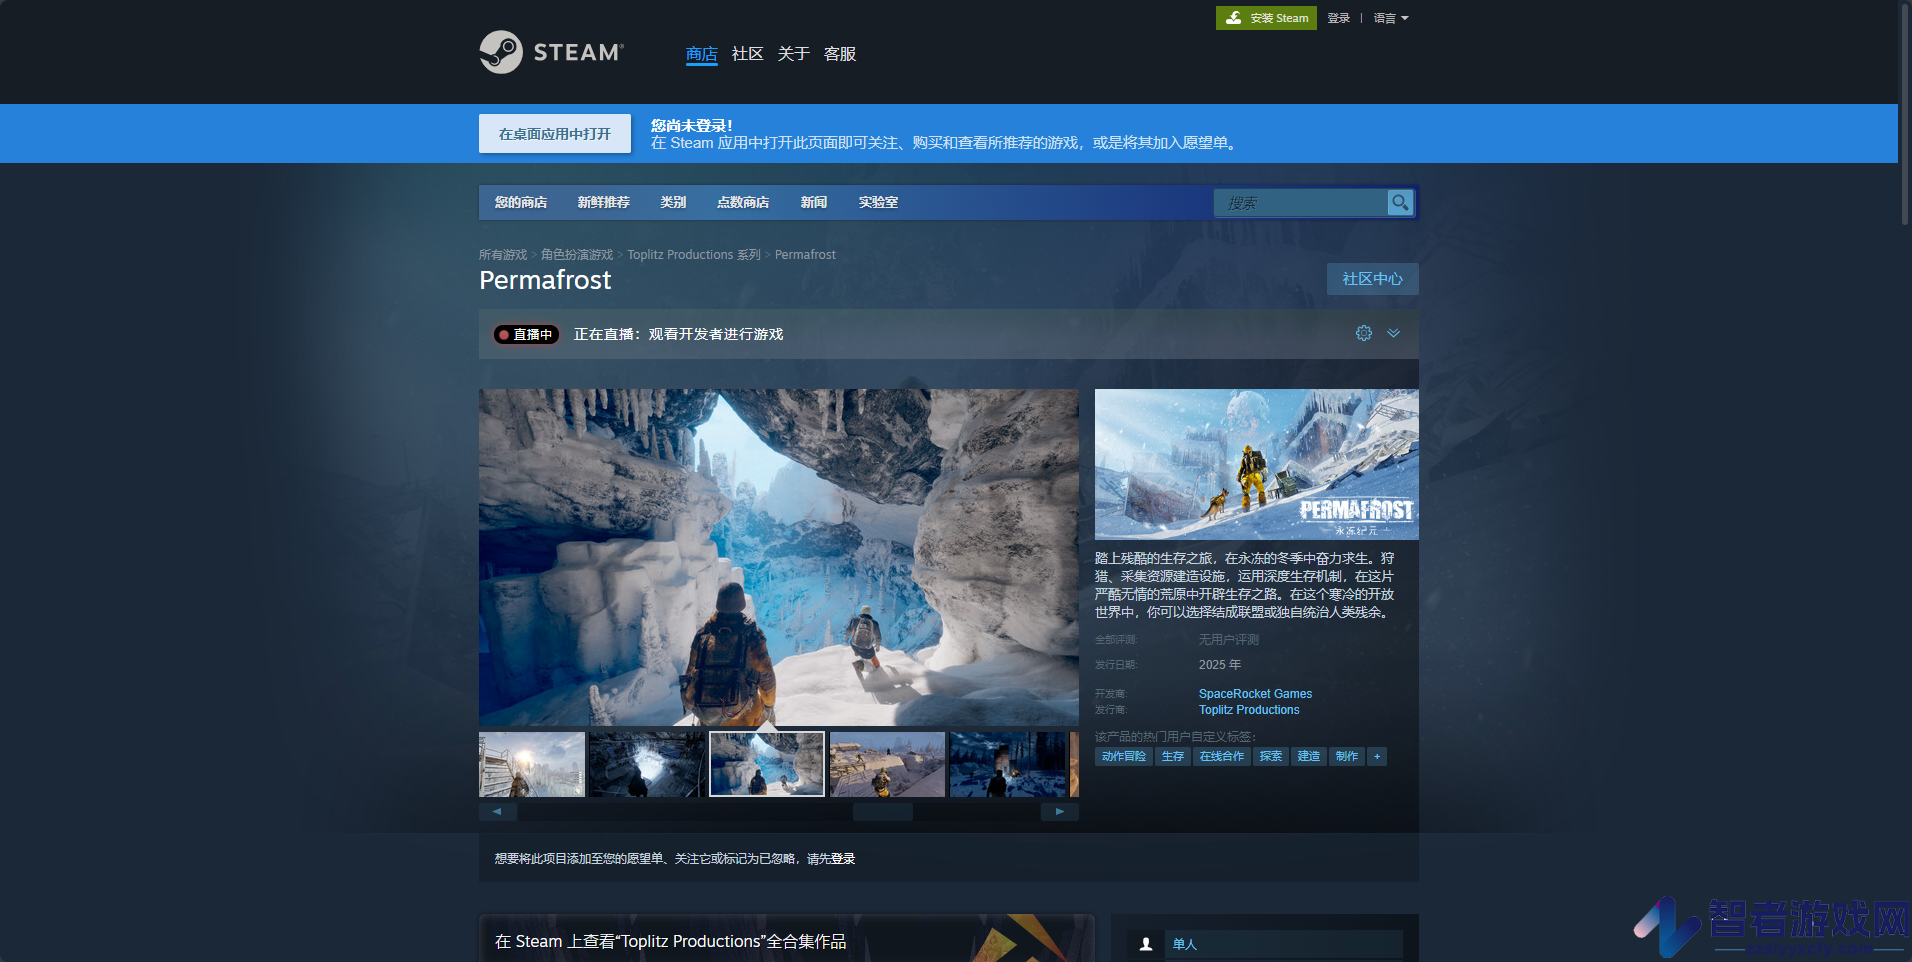Click the Steam logo
This screenshot has width=1912, height=962.
551,52
